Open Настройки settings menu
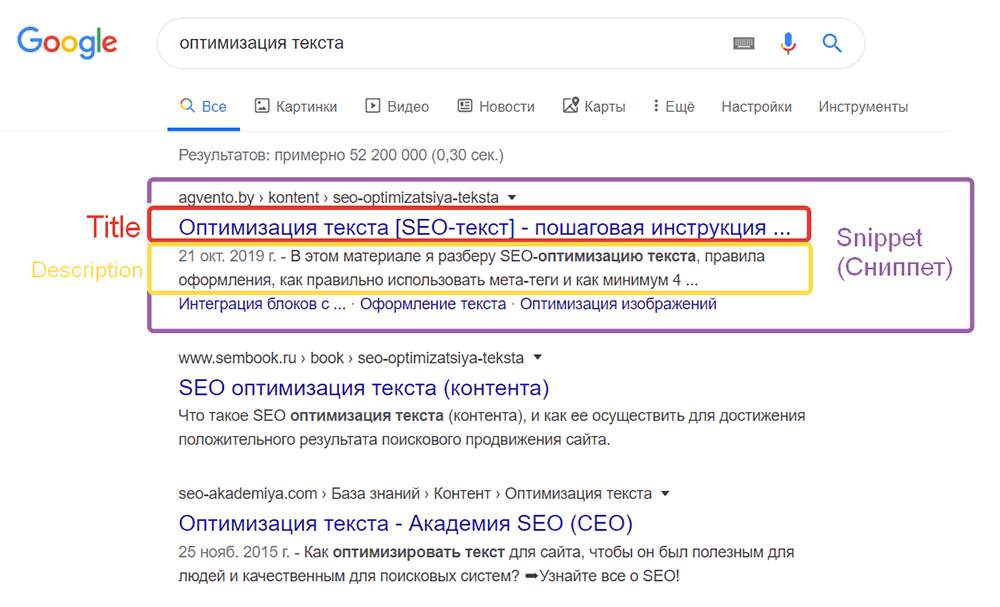Image resolution: width=1000 pixels, height=607 pixels. (756, 106)
